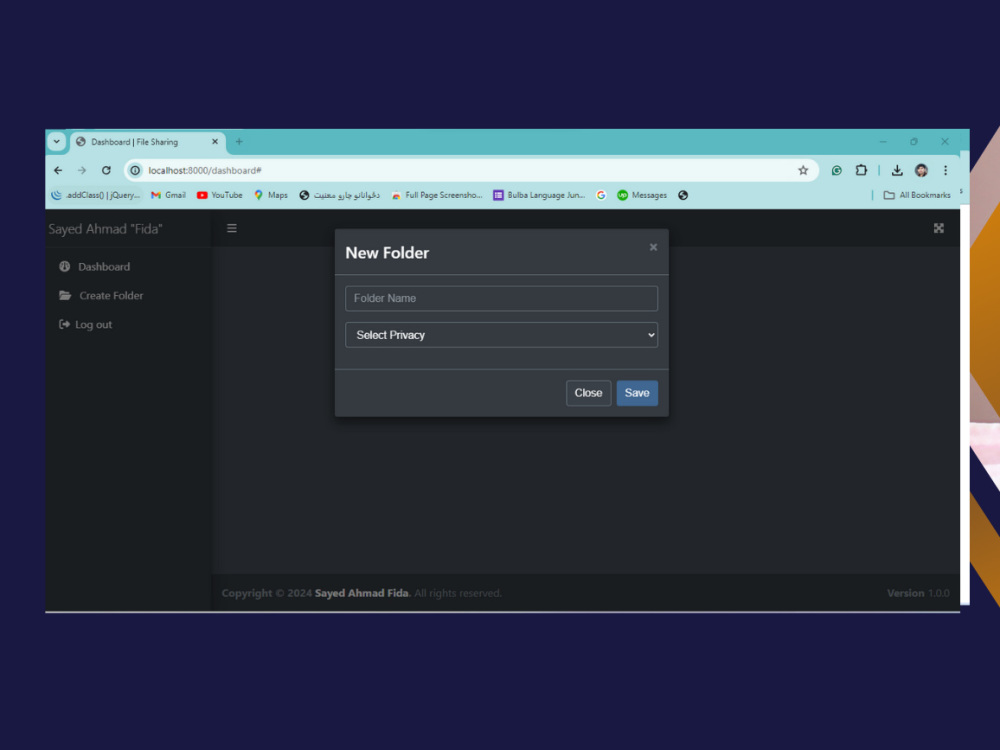Open a new browser tab
The width and height of the screenshot is (1000, 750).
239,142
